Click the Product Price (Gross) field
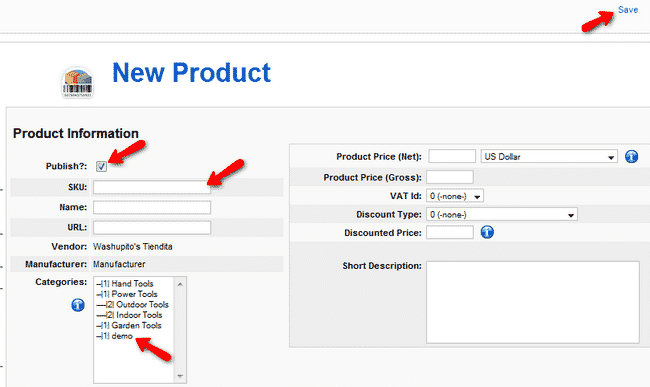650x387 pixels. [x=450, y=177]
